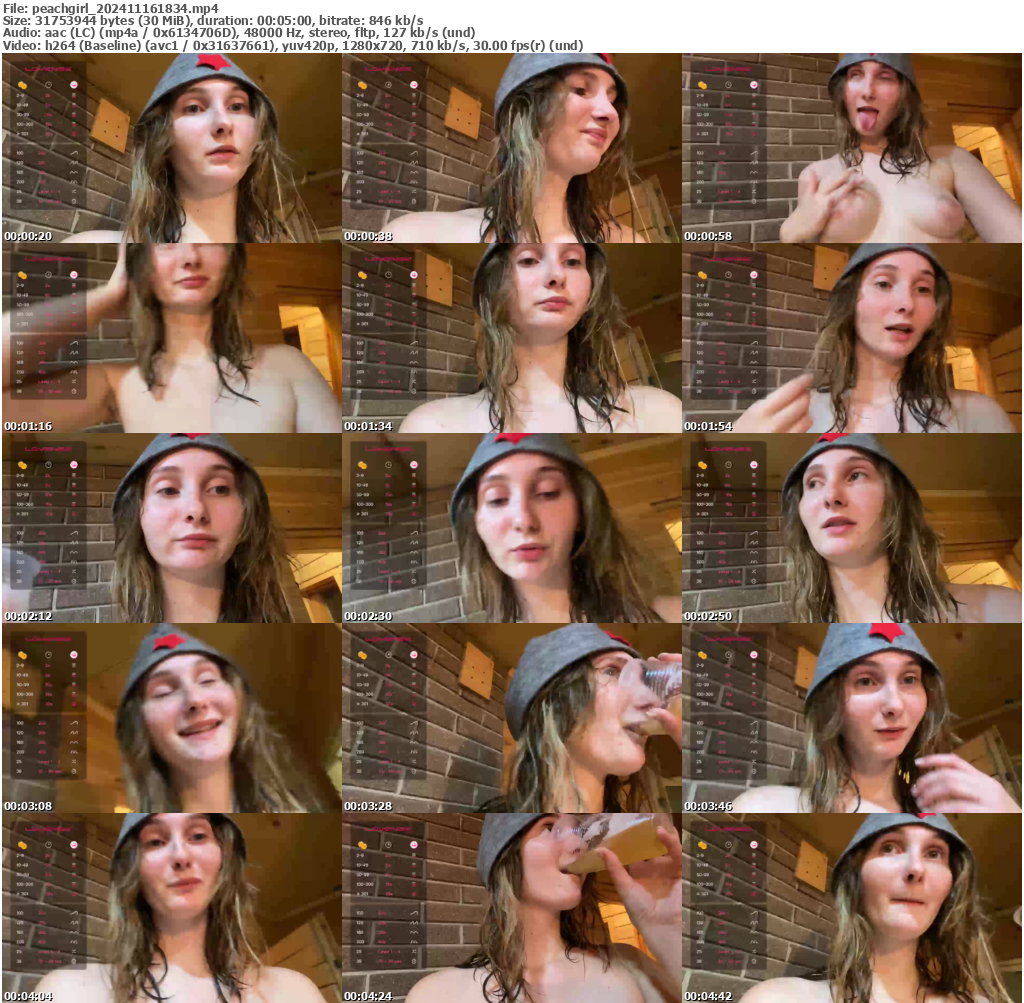The width and height of the screenshot is (1024, 1003).
Task: Click the 00:04:42 timestamp marker
Action: click(706, 995)
